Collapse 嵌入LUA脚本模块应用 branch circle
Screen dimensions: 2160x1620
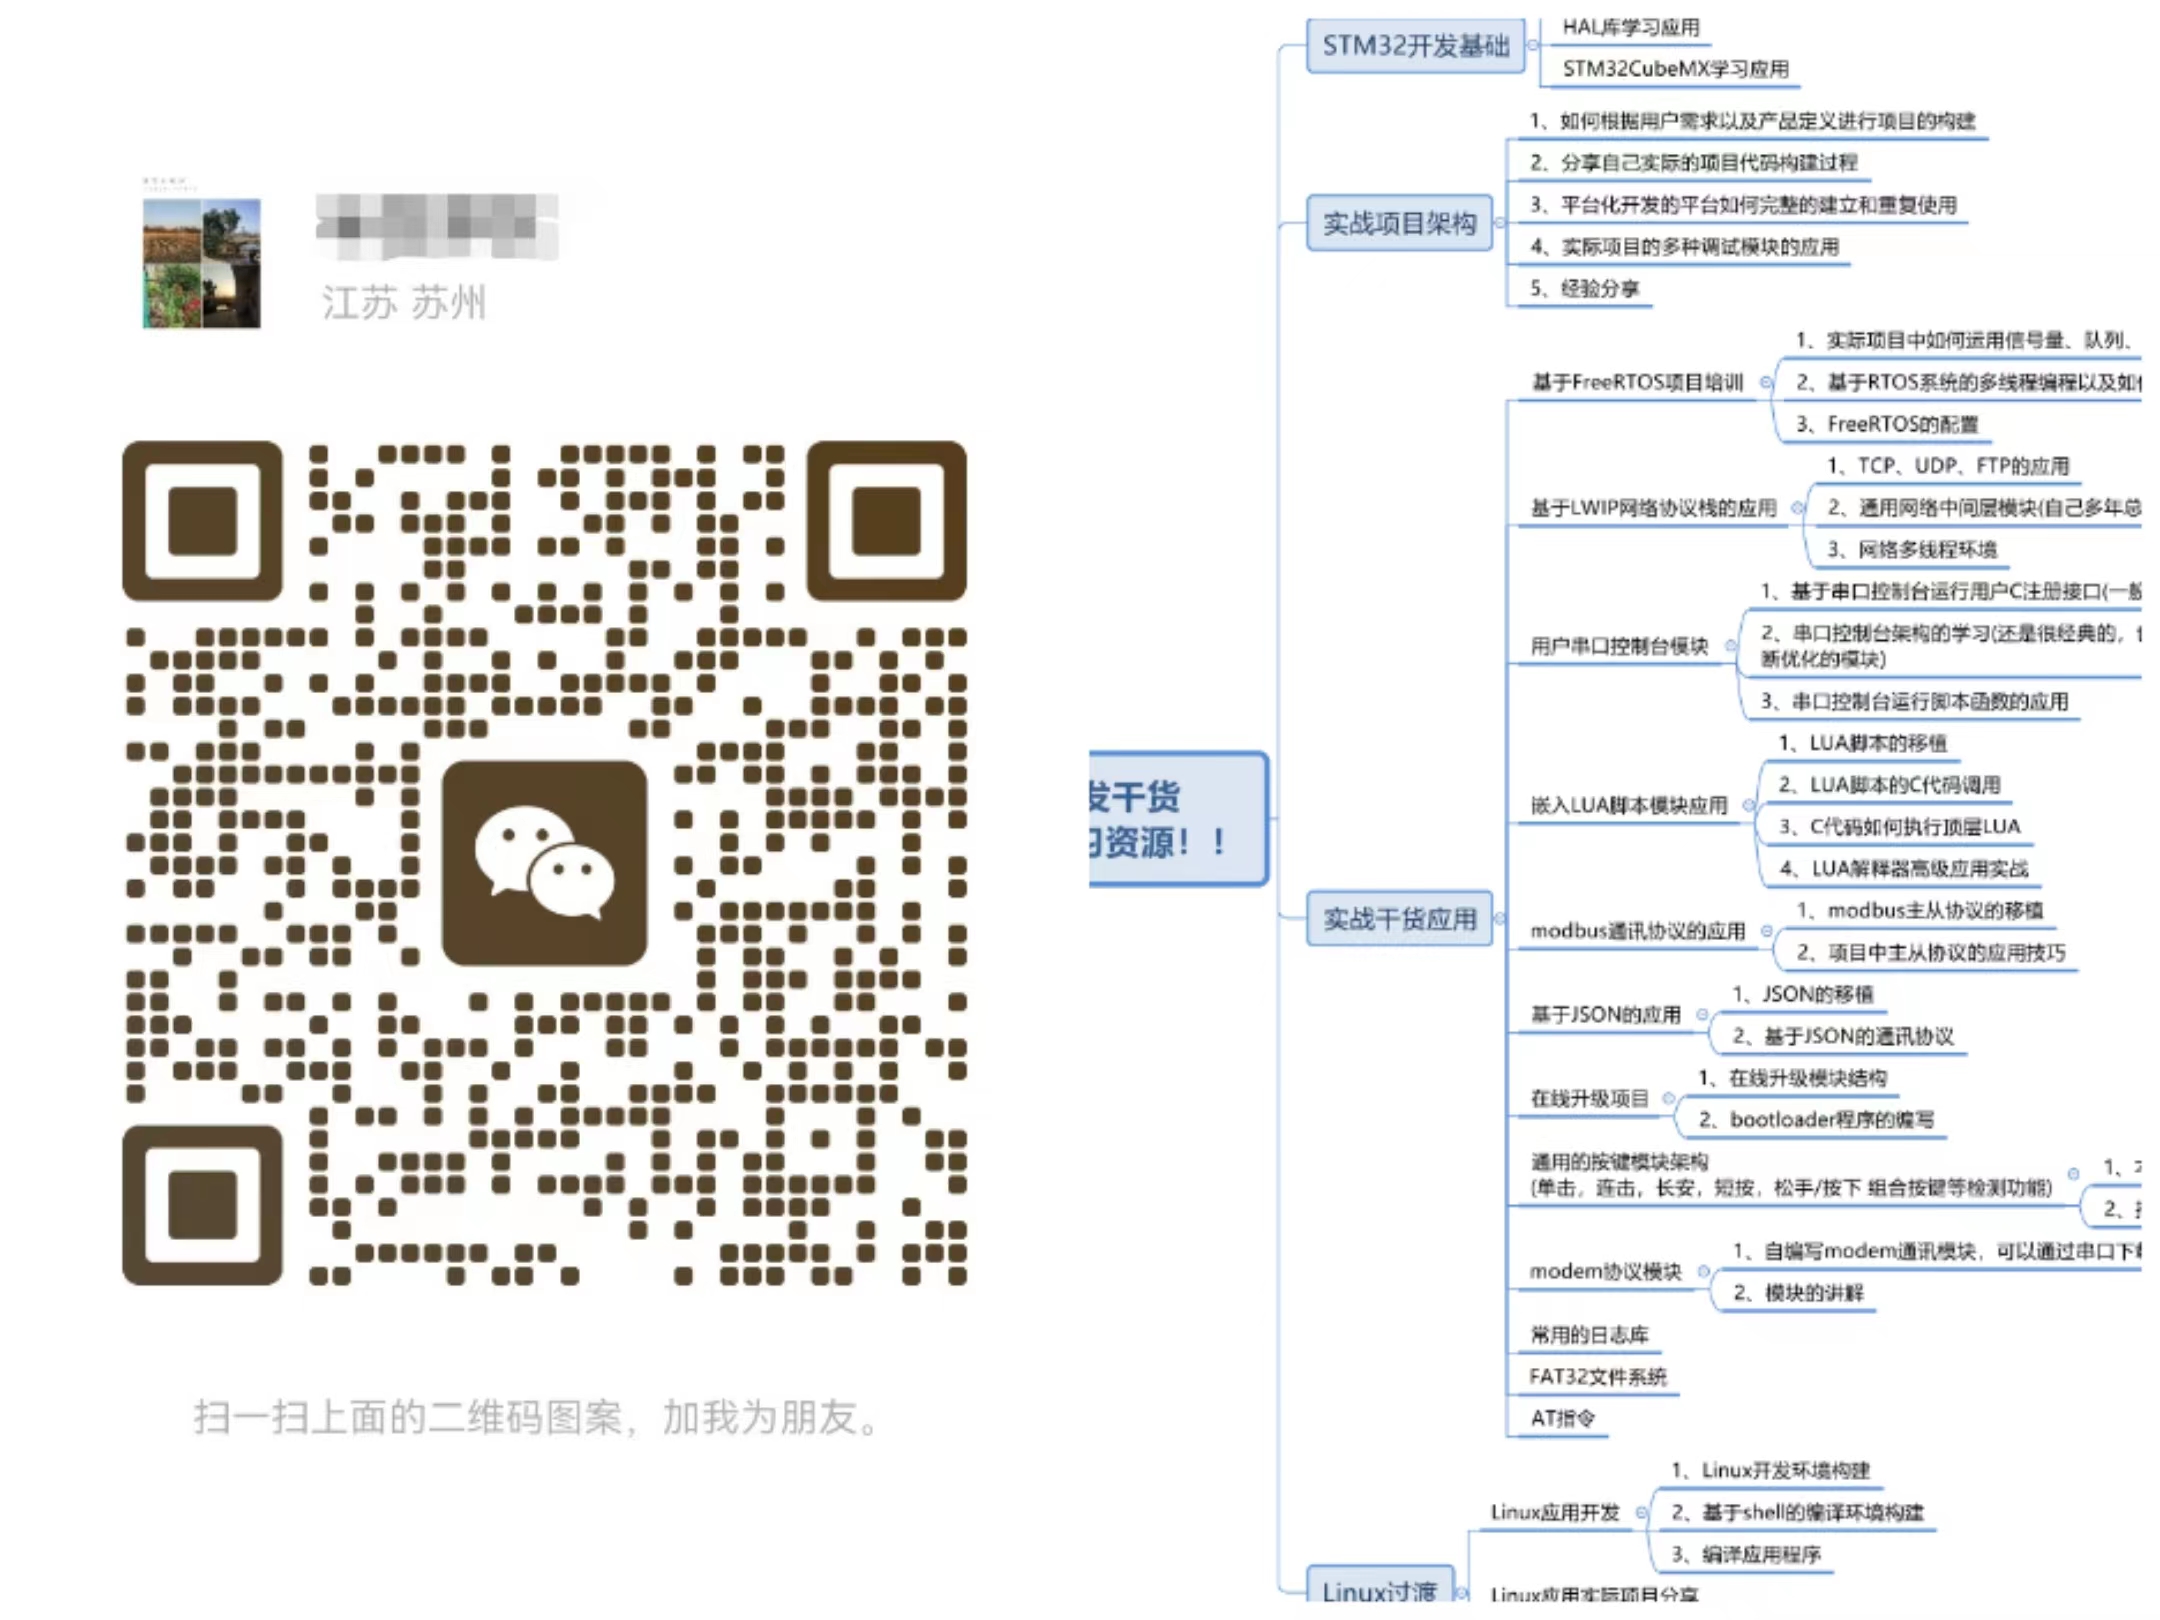click(1748, 805)
